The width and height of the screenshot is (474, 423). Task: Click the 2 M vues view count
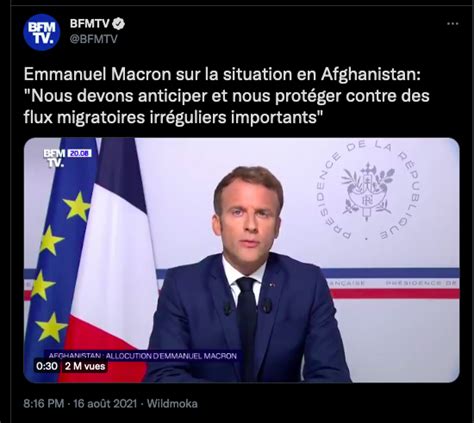click(x=85, y=366)
